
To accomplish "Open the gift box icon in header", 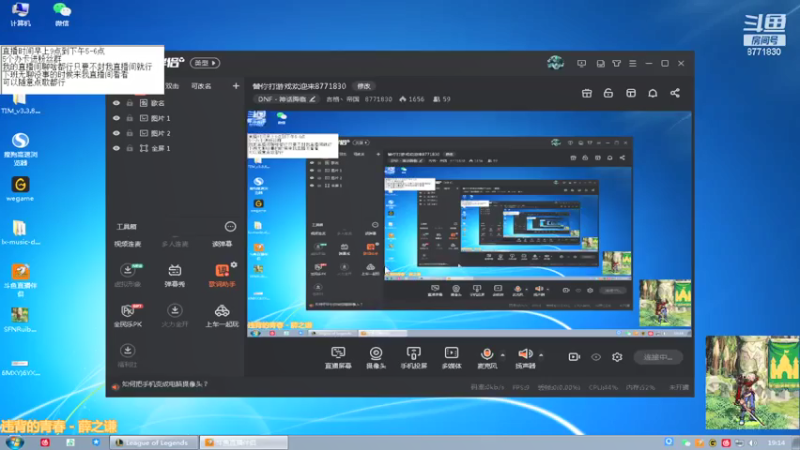I will pos(587,93).
